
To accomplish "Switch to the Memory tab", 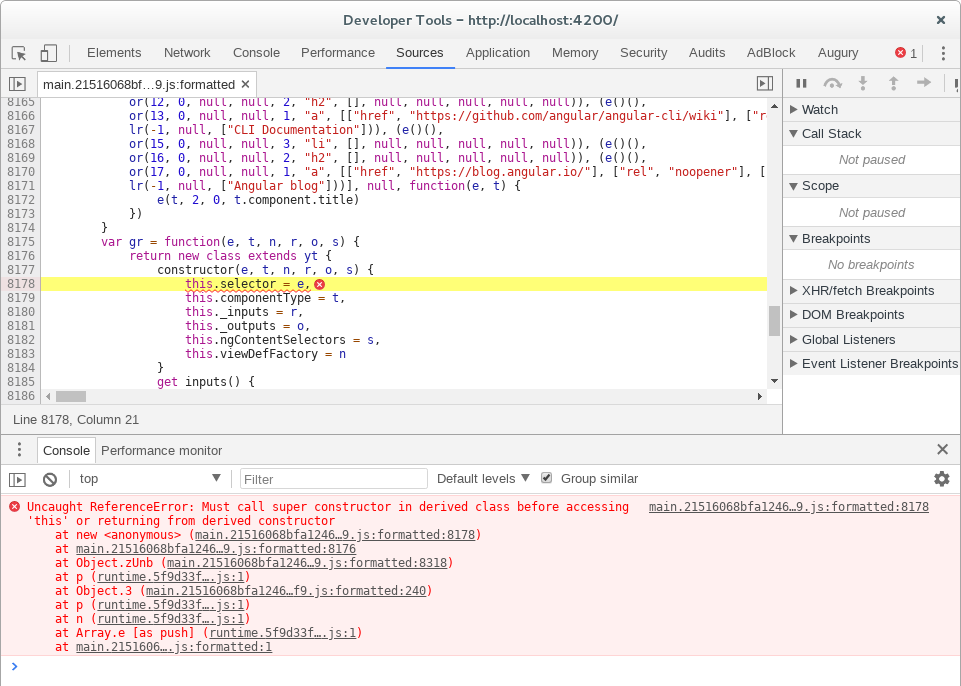I will point(575,53).
